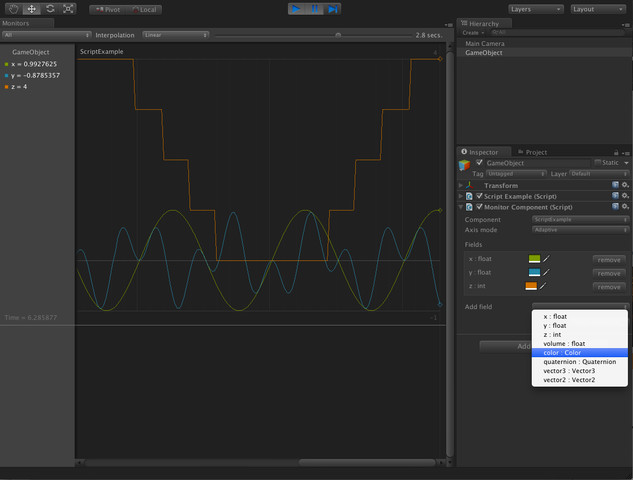Click the horizontal graph scrollbar thumb
633x480 pixels.
click(x=367, y=463)
